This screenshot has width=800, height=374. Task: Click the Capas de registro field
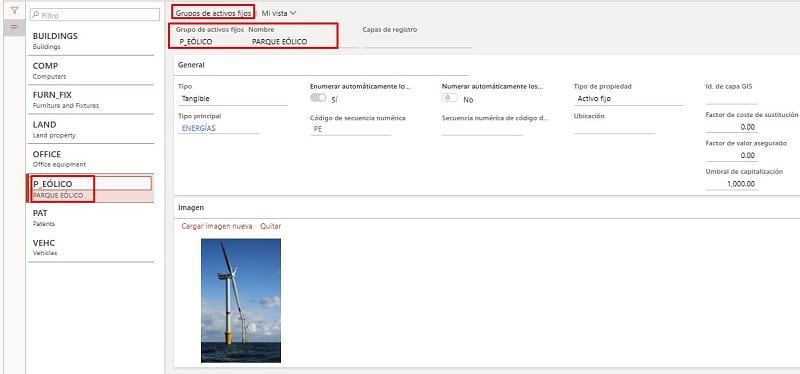pos(417,42)
